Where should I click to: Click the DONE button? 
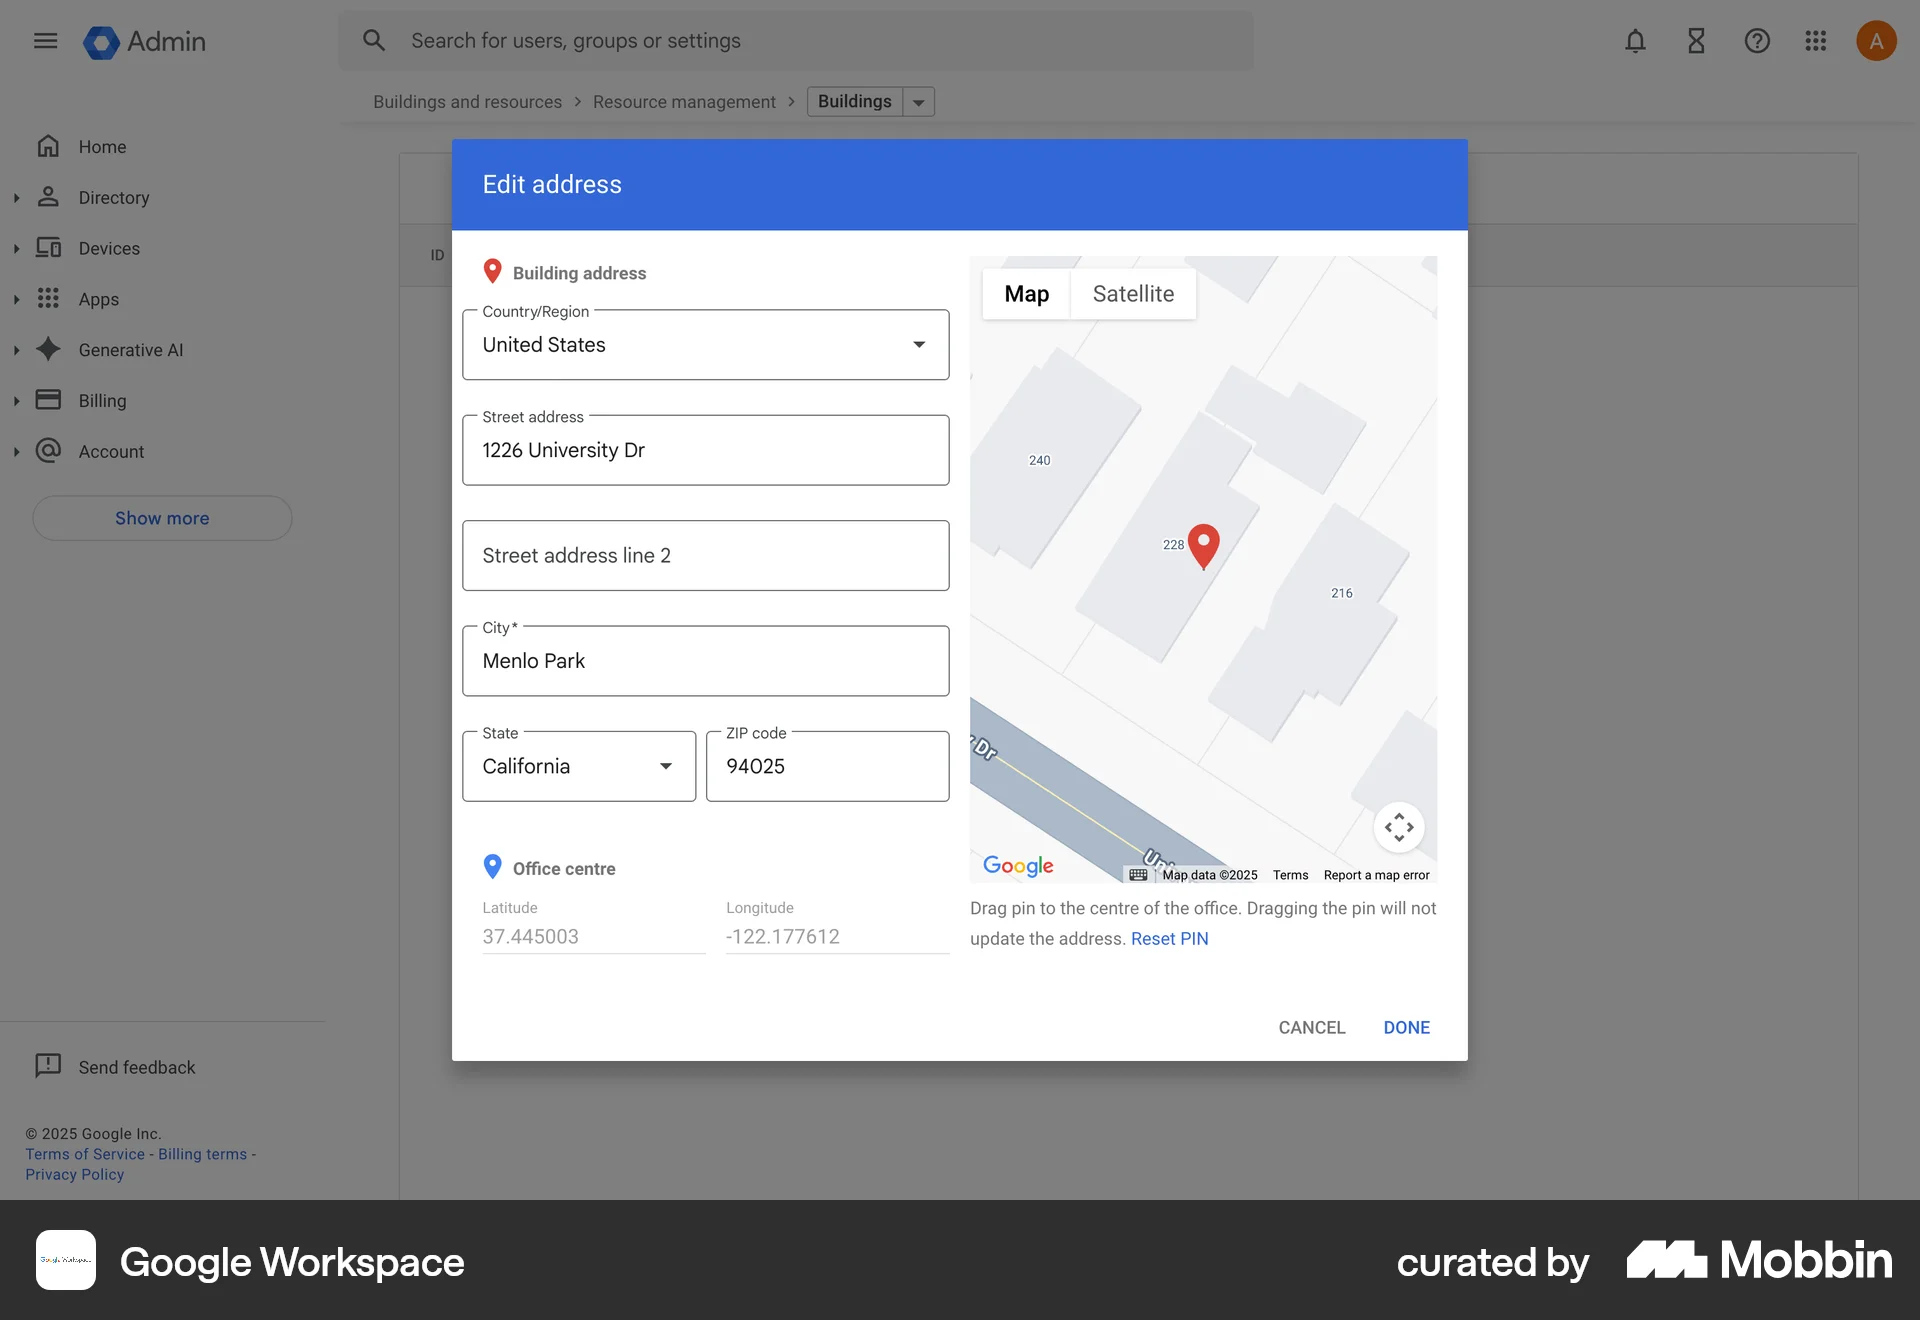click(1407, 1027)
